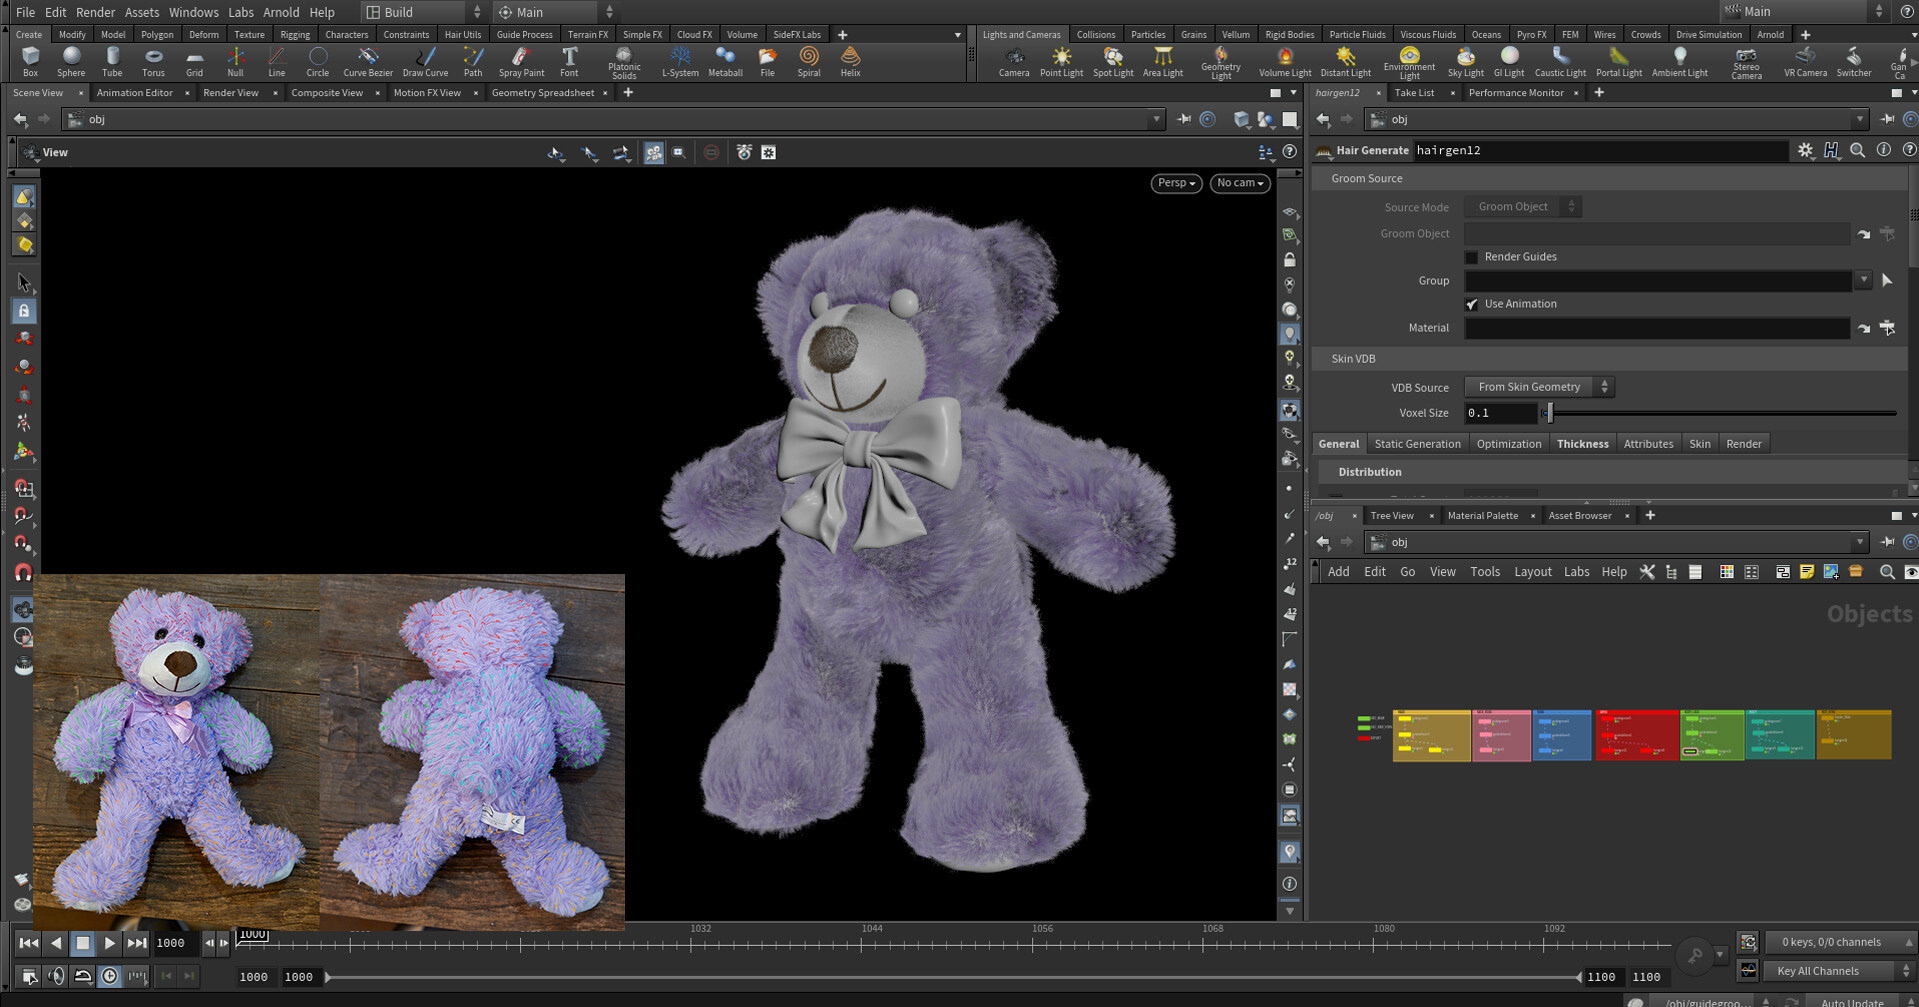The image size is (1919, 1007).
Task: Add a Font object from the shelf
Action: point(569,62)
